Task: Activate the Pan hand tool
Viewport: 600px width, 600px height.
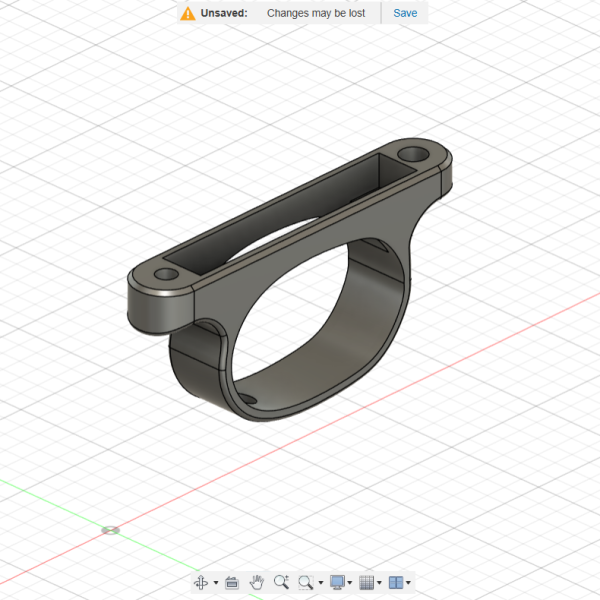Action: coord(257,582)
